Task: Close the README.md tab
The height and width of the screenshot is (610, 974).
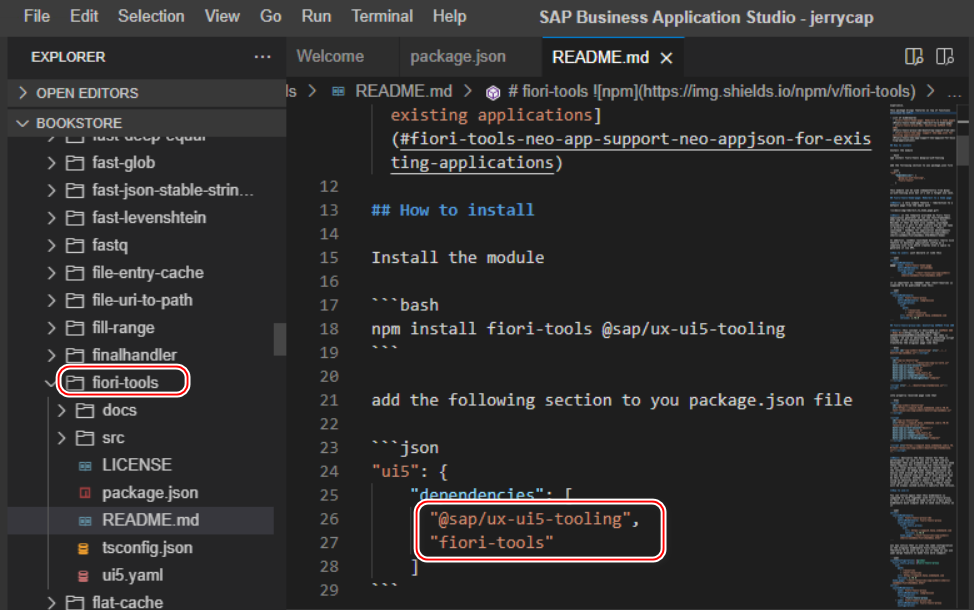Action: tap(667, 58)
